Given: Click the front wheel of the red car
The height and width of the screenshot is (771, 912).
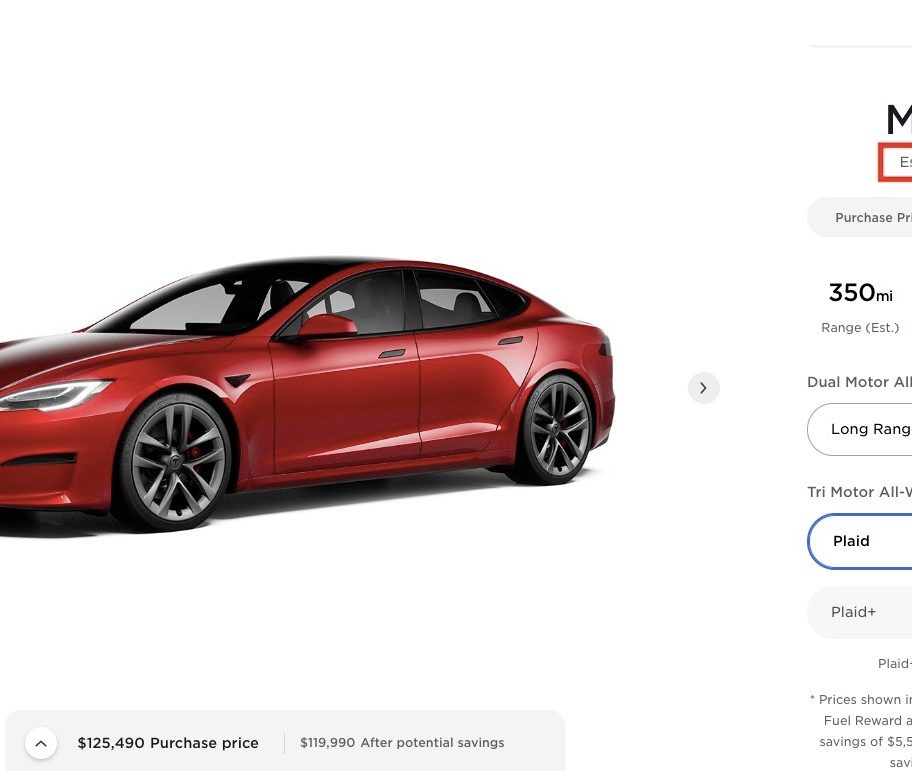Looking at the screenshot, I should pyautogui.click(x=176, y=460).
